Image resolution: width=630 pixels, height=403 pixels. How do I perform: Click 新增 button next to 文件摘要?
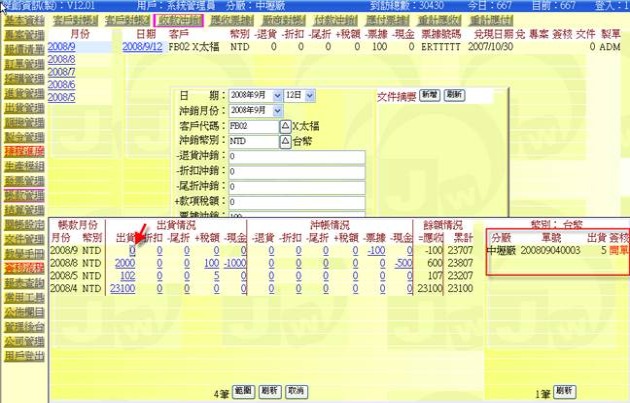pos(429,94)
